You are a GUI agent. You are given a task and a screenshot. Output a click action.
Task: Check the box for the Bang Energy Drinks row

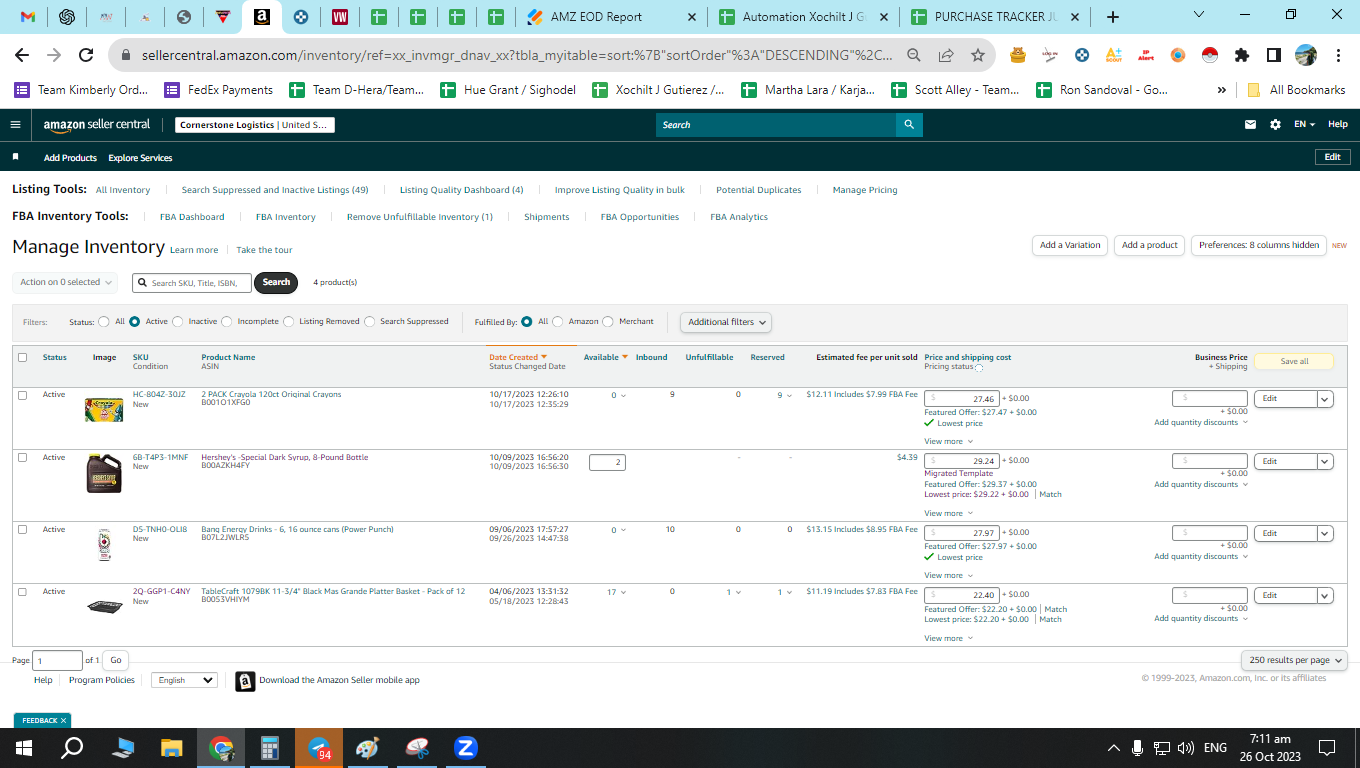(x=22, y=529)
